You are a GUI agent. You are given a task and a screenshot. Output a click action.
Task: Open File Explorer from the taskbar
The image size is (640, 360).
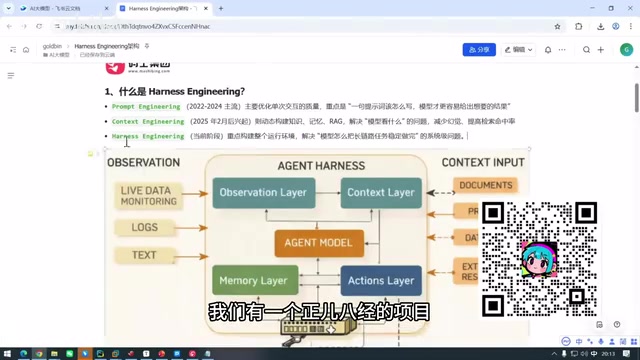54,353
